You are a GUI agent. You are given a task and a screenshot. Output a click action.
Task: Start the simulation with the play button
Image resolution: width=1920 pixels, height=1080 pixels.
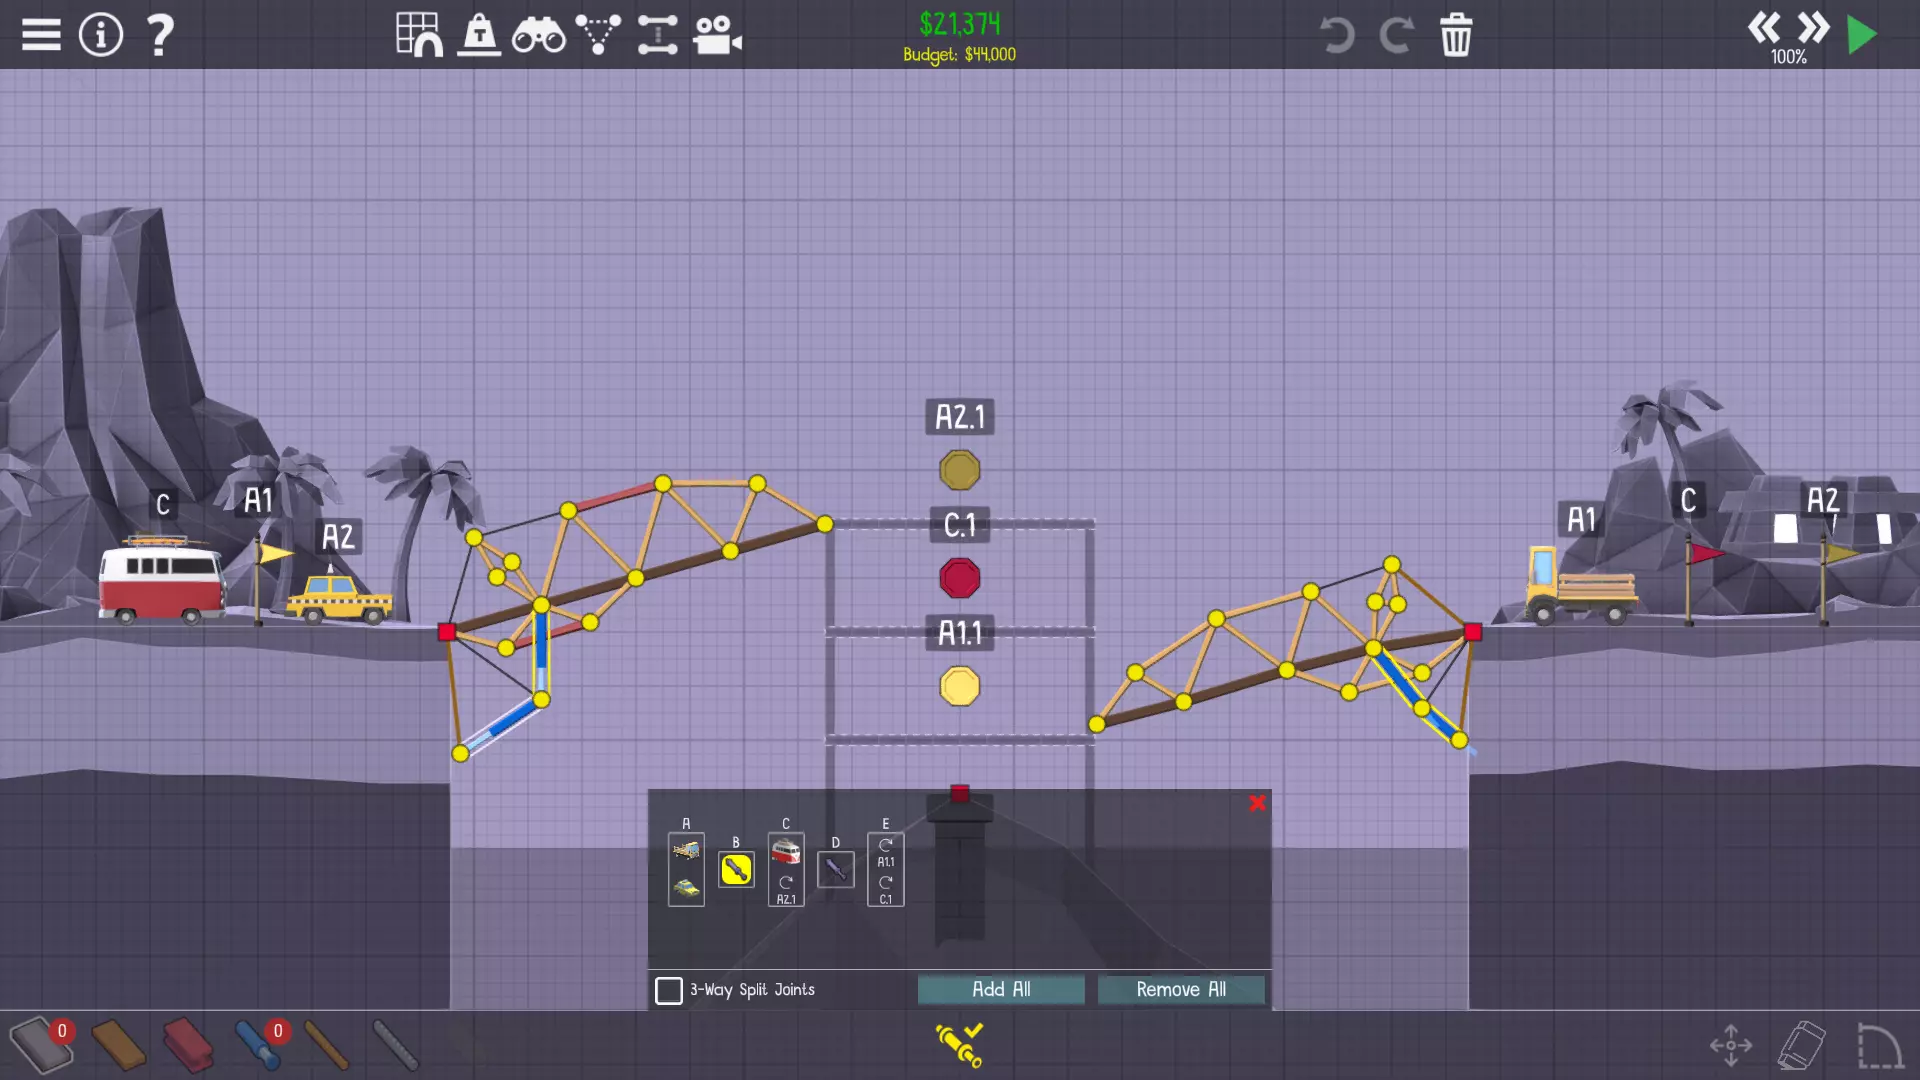1861,35
